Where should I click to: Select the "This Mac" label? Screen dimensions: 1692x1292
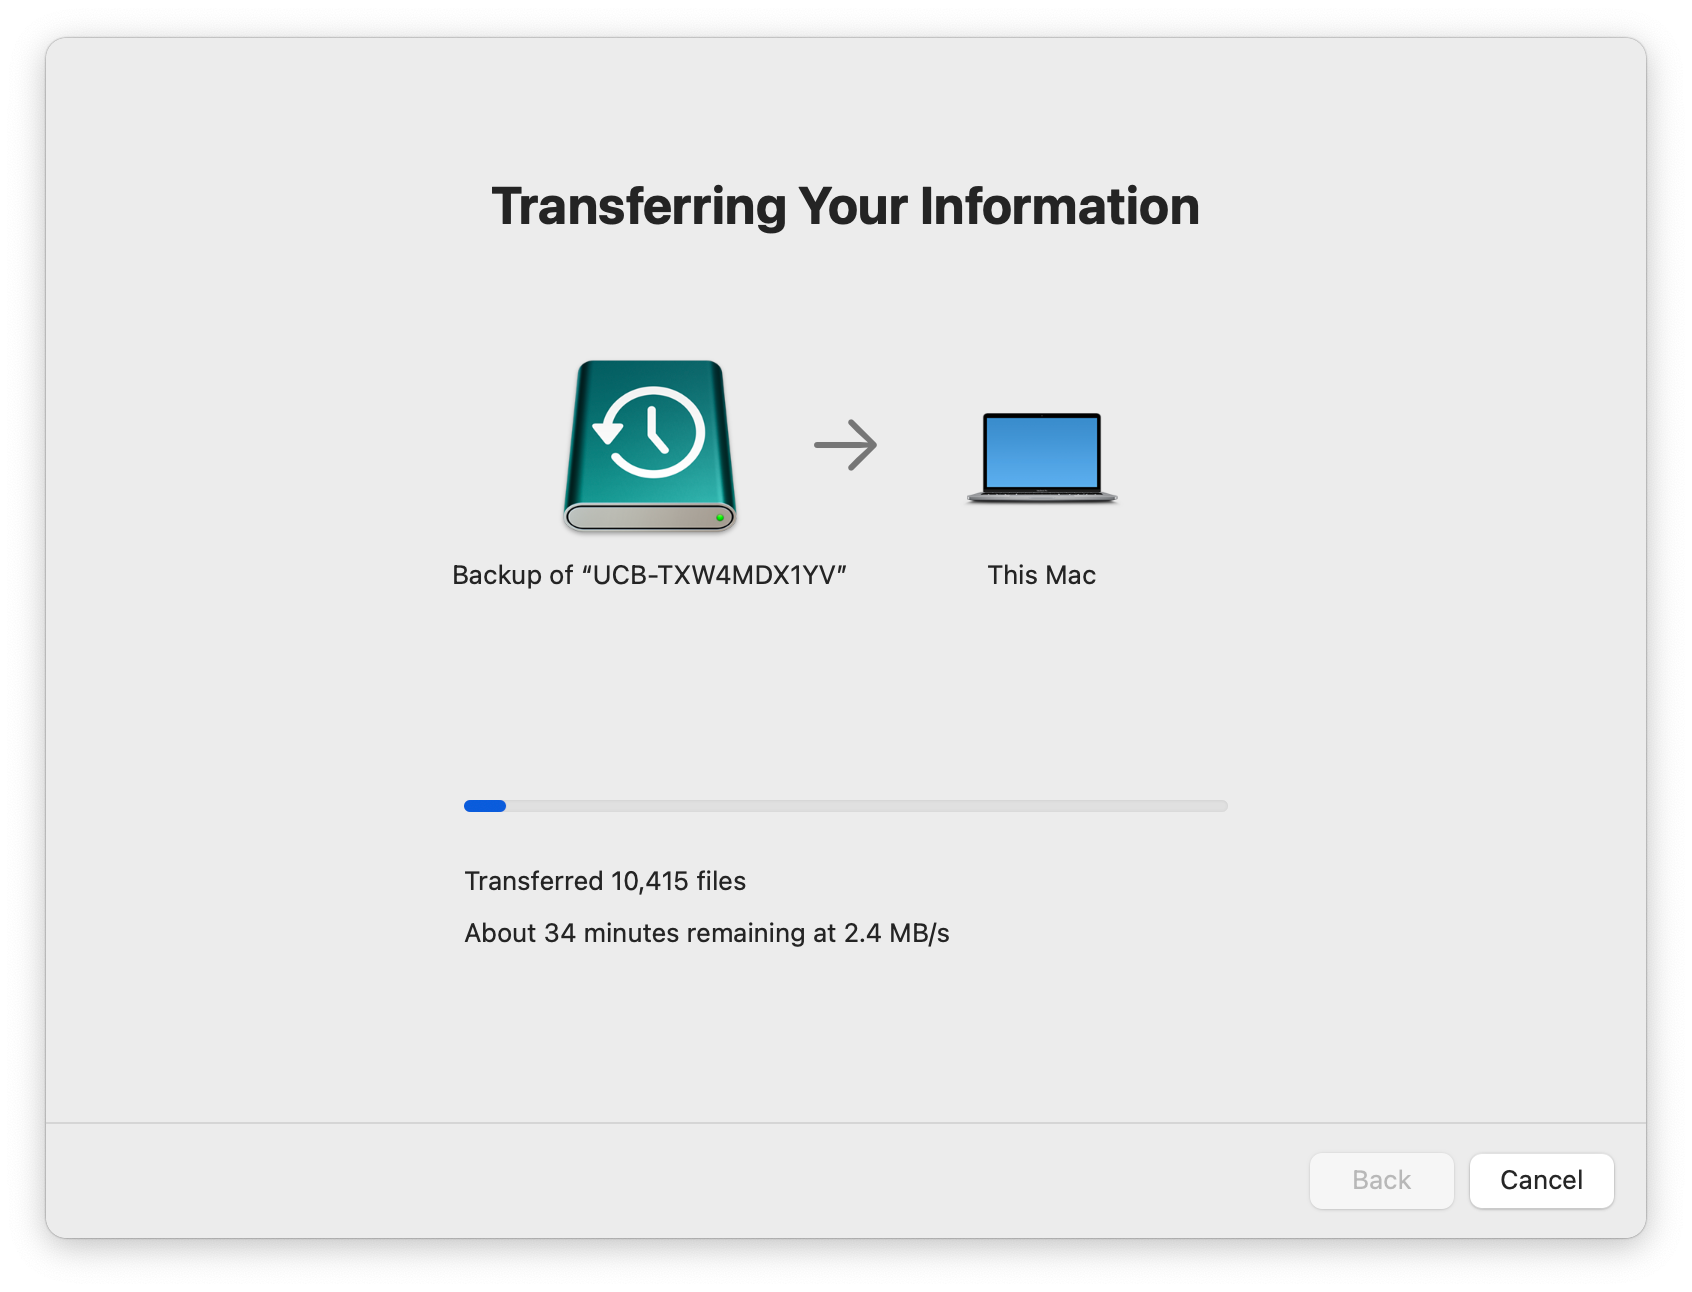(x=1041, y=575)
